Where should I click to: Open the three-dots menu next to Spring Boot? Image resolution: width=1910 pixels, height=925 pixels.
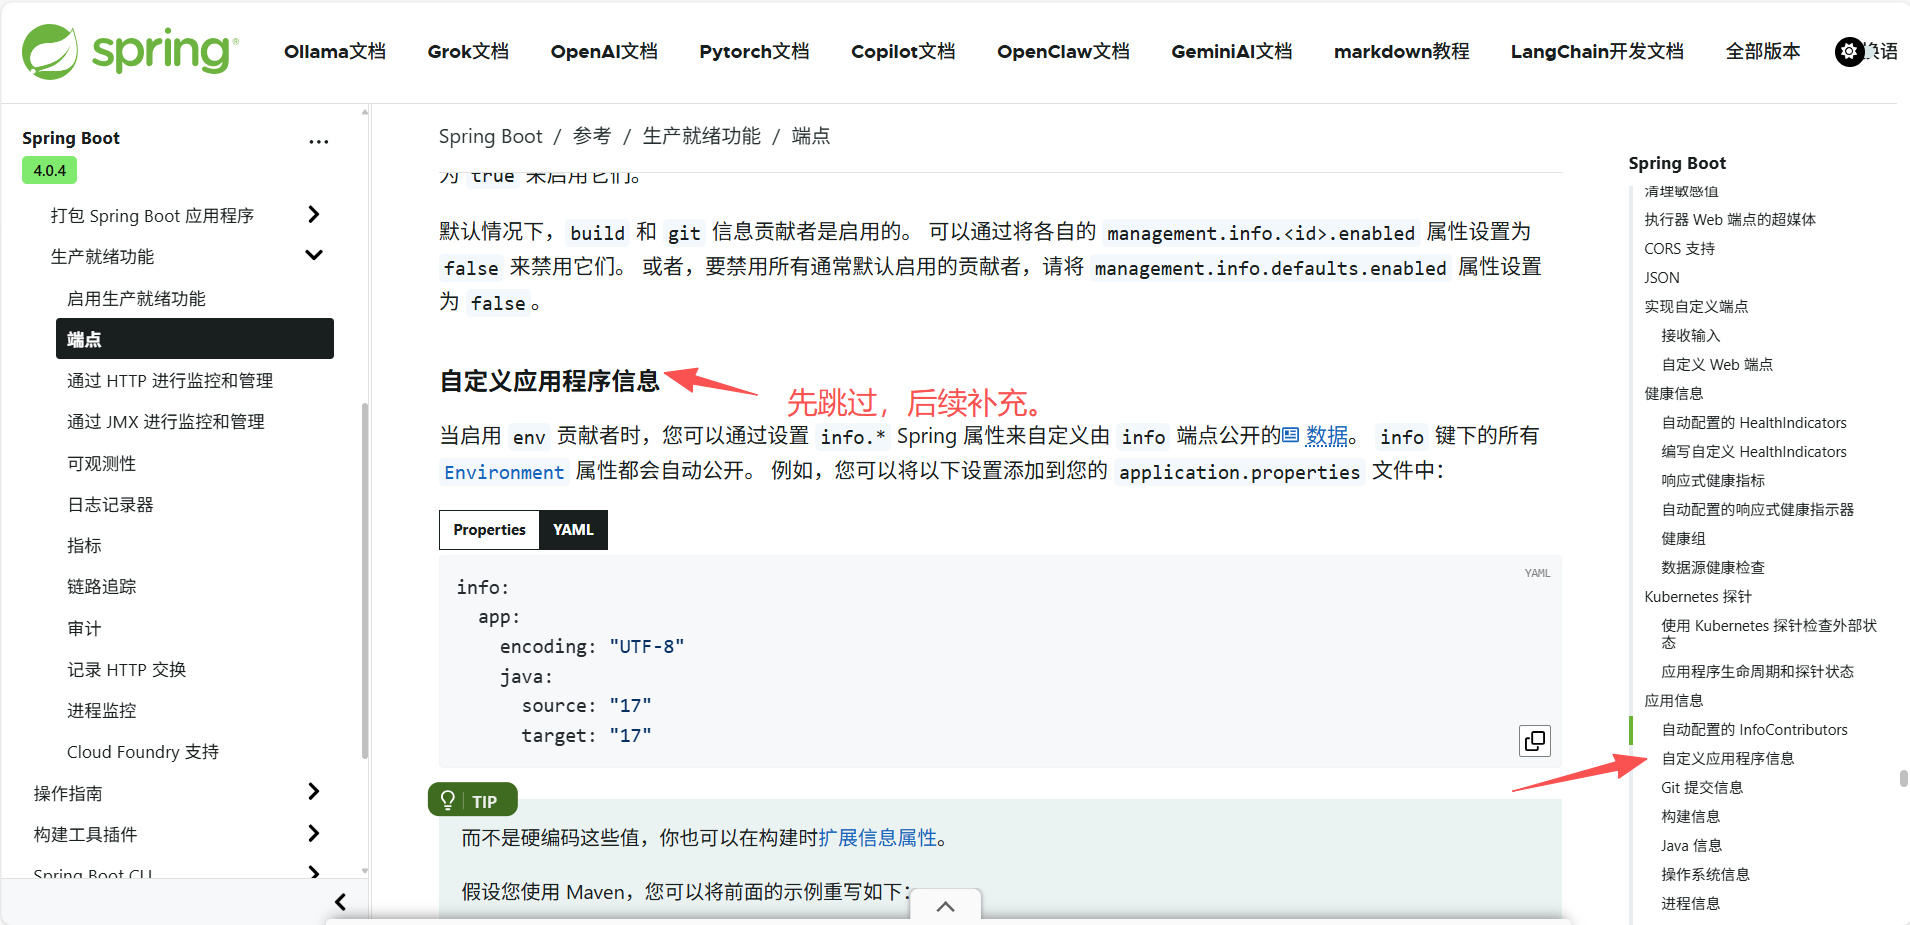pyautogui.click(x=318, y=141)
